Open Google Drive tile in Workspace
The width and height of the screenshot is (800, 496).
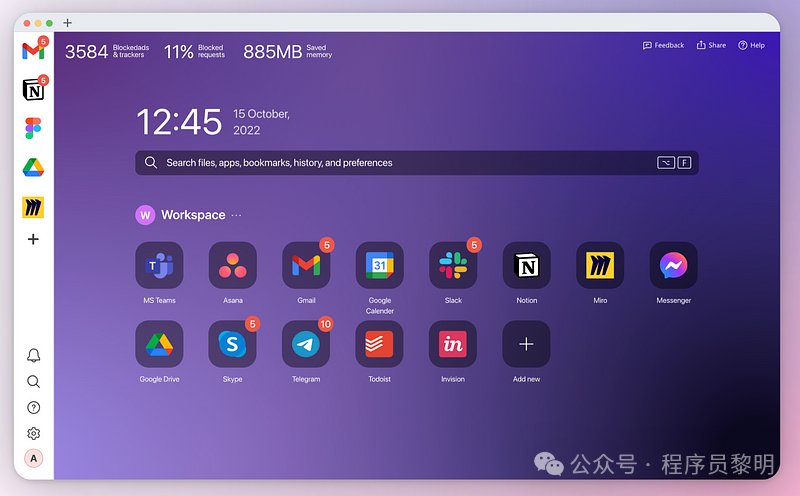pyautogui.click(x=159, y=344)
